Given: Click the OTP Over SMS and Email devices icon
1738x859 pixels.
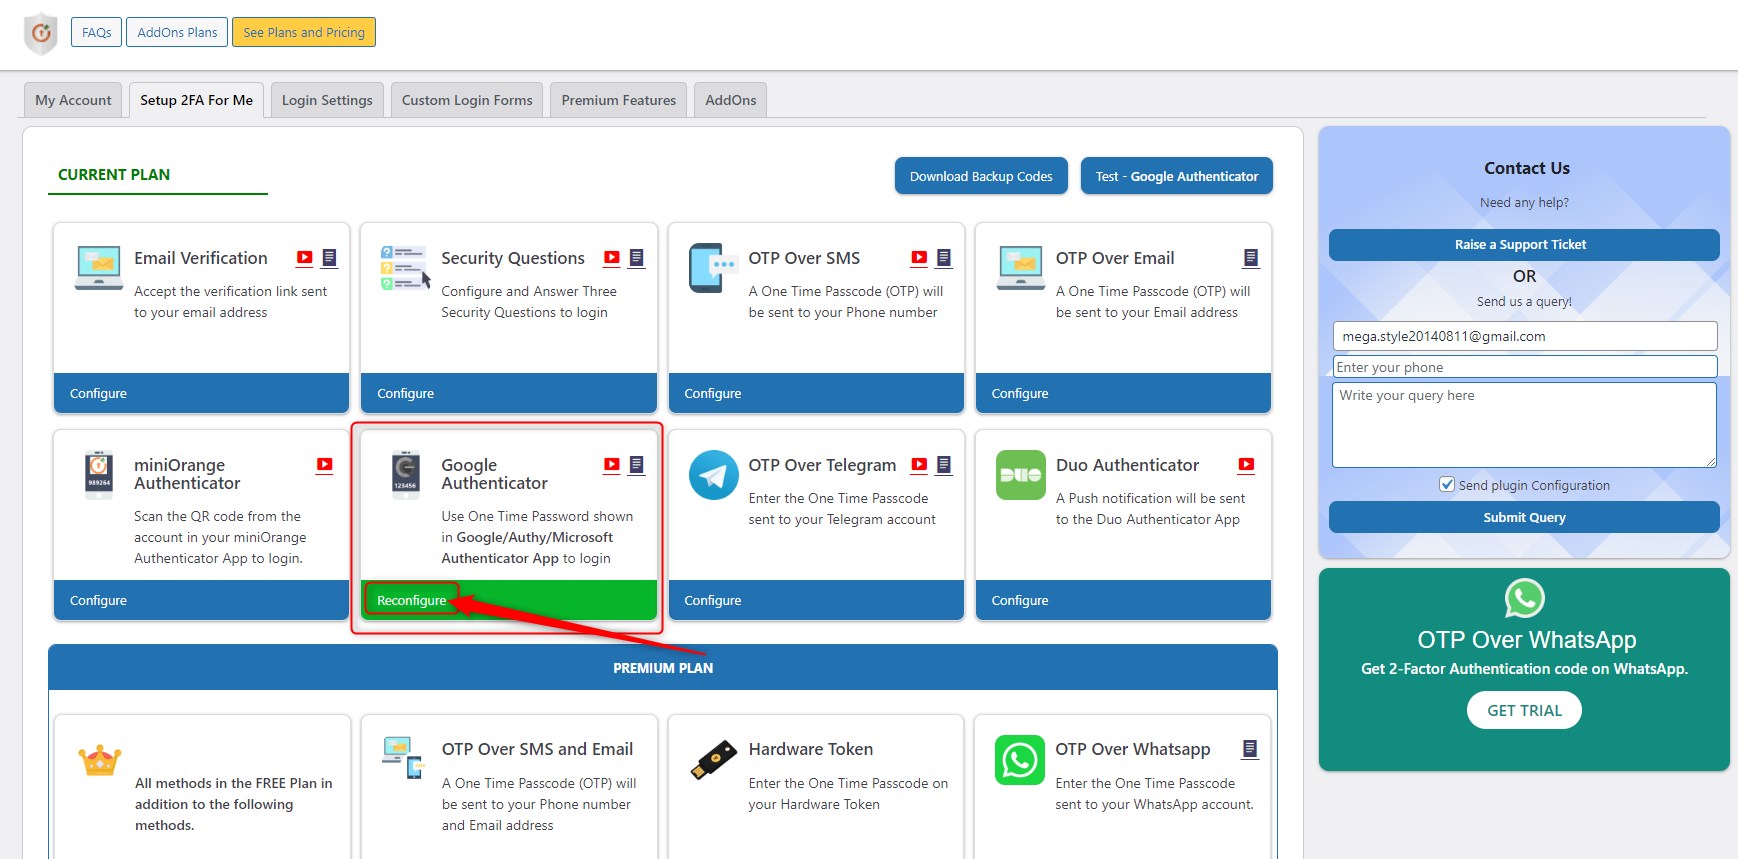Looking at the screenshot, I should coord(402,757).
